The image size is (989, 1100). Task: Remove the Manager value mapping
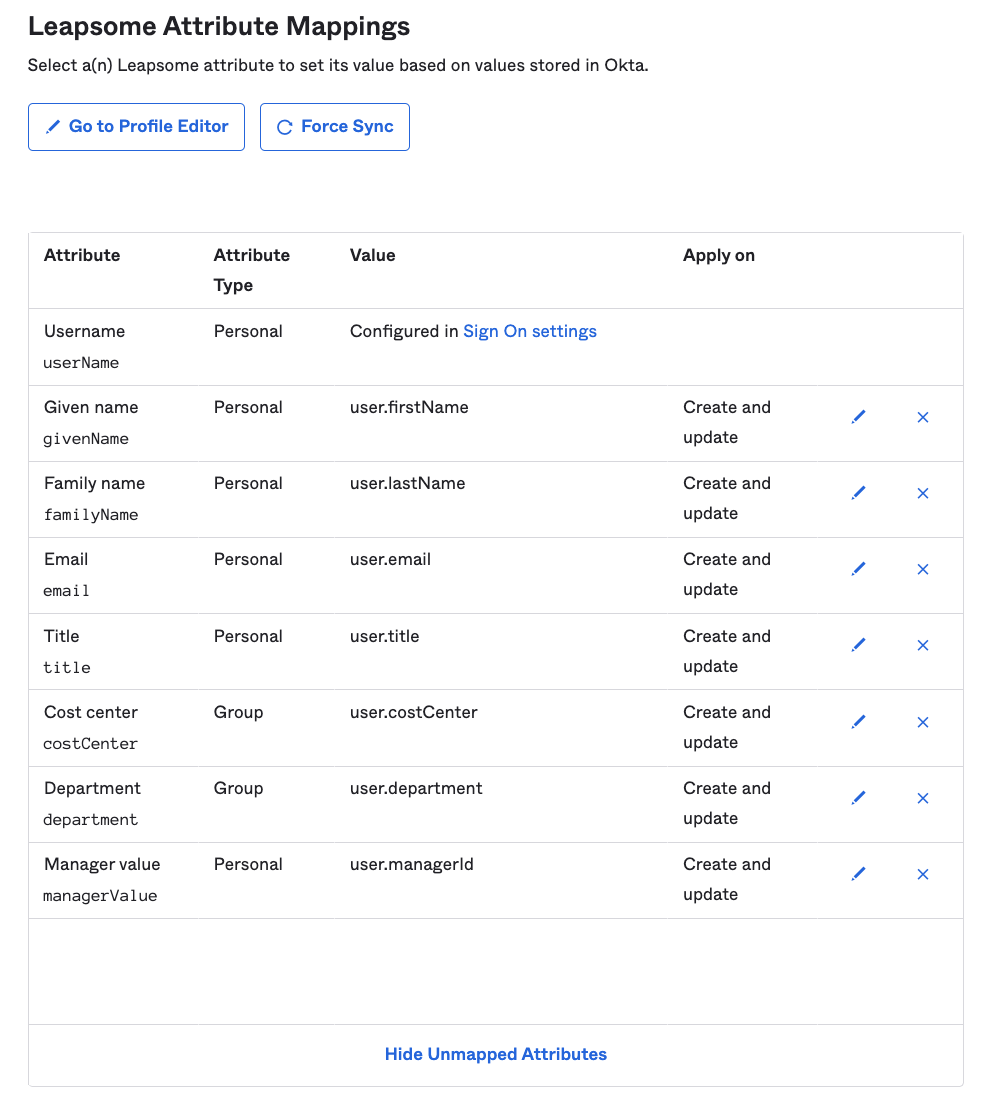(x=923, y=874)
